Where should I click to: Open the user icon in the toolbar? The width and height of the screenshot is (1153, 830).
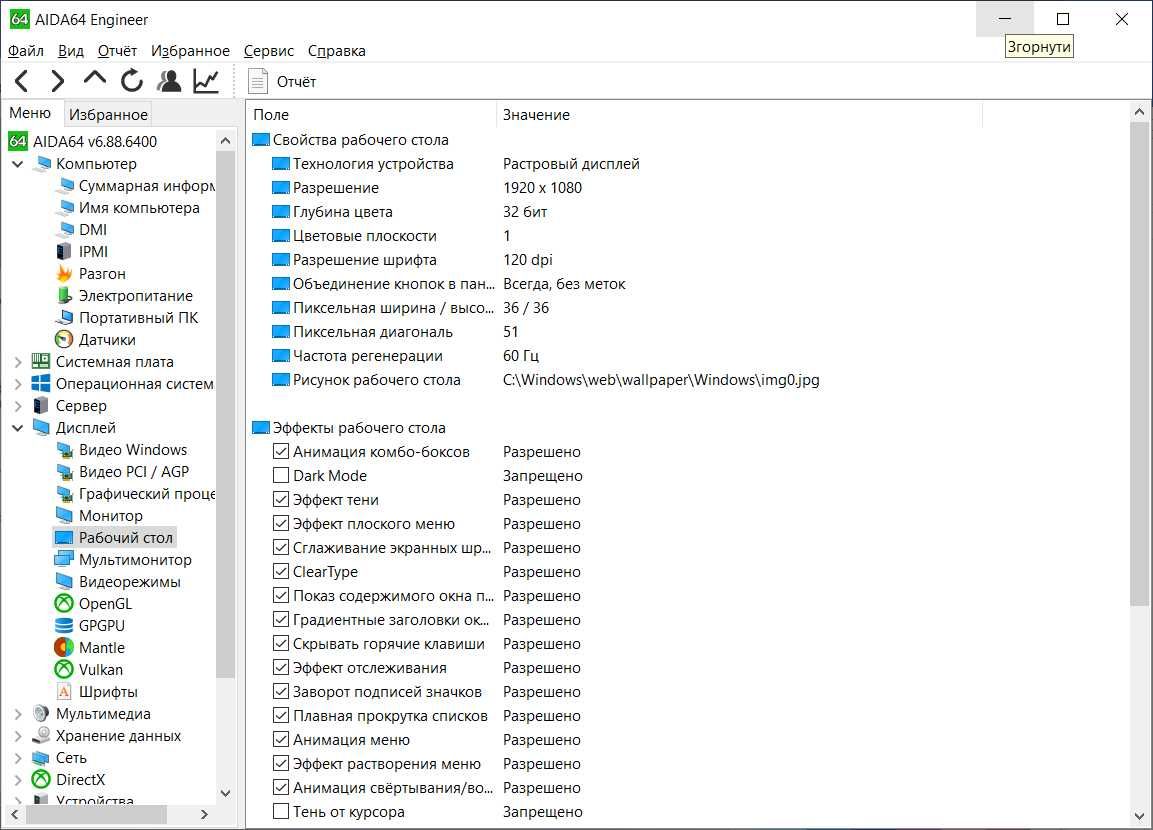[169, 81]
